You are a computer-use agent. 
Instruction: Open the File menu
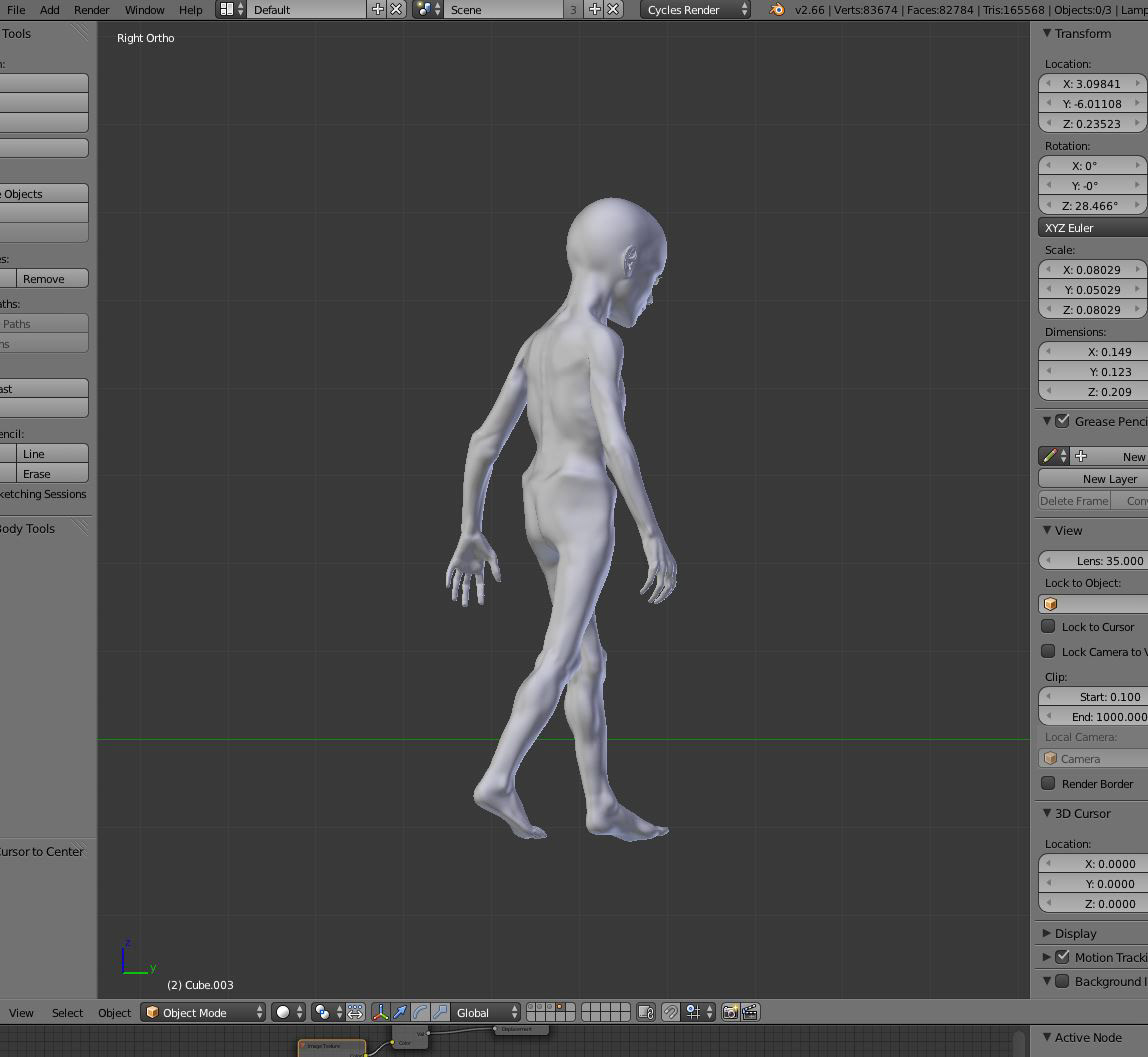[16, 10]
